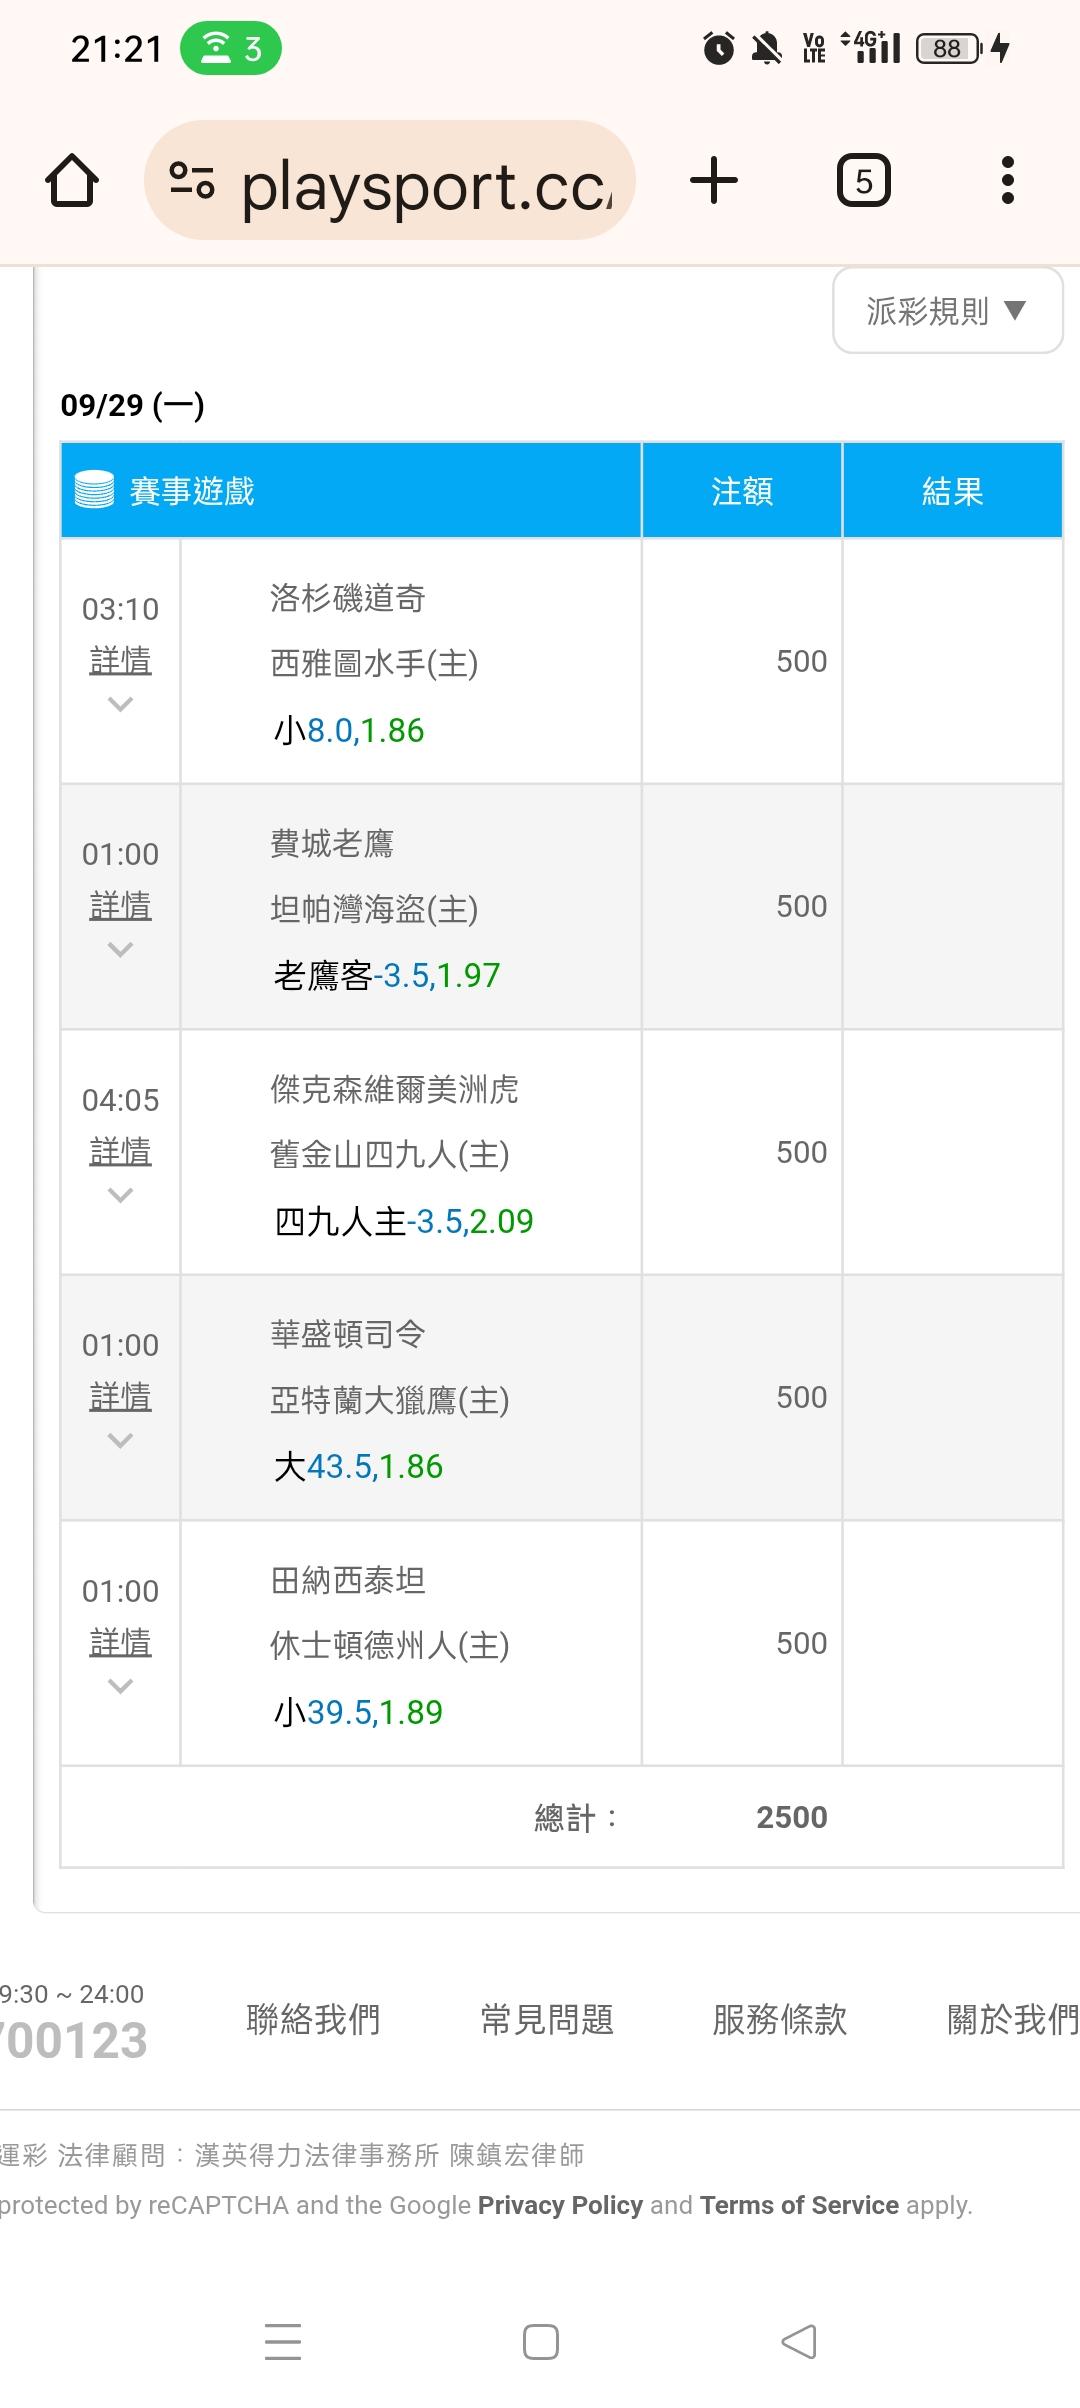Tap the Android recent apps menu icon
This screenshot has height=2408, width=1080.
(283, 2342)
